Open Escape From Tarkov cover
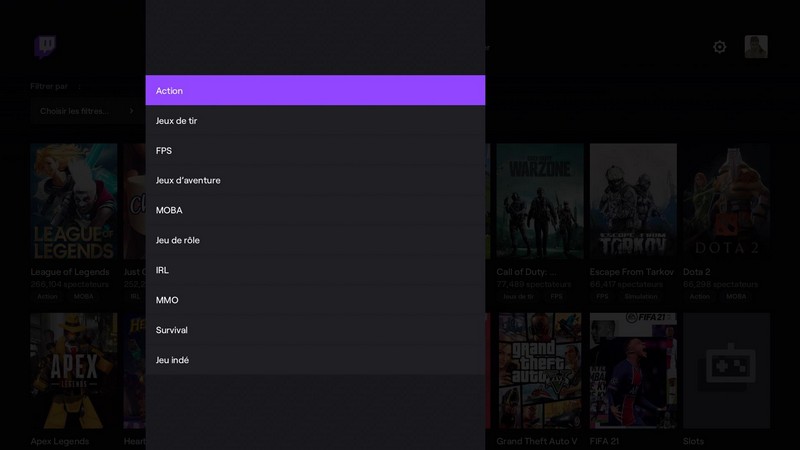Image resolution: width=800 pixels, height=450 pixels. coord(633,202)
